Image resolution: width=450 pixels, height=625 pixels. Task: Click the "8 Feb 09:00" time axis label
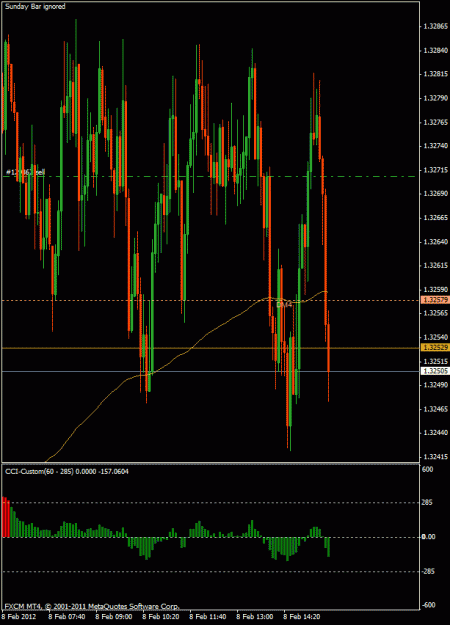[x=114, y=617]
